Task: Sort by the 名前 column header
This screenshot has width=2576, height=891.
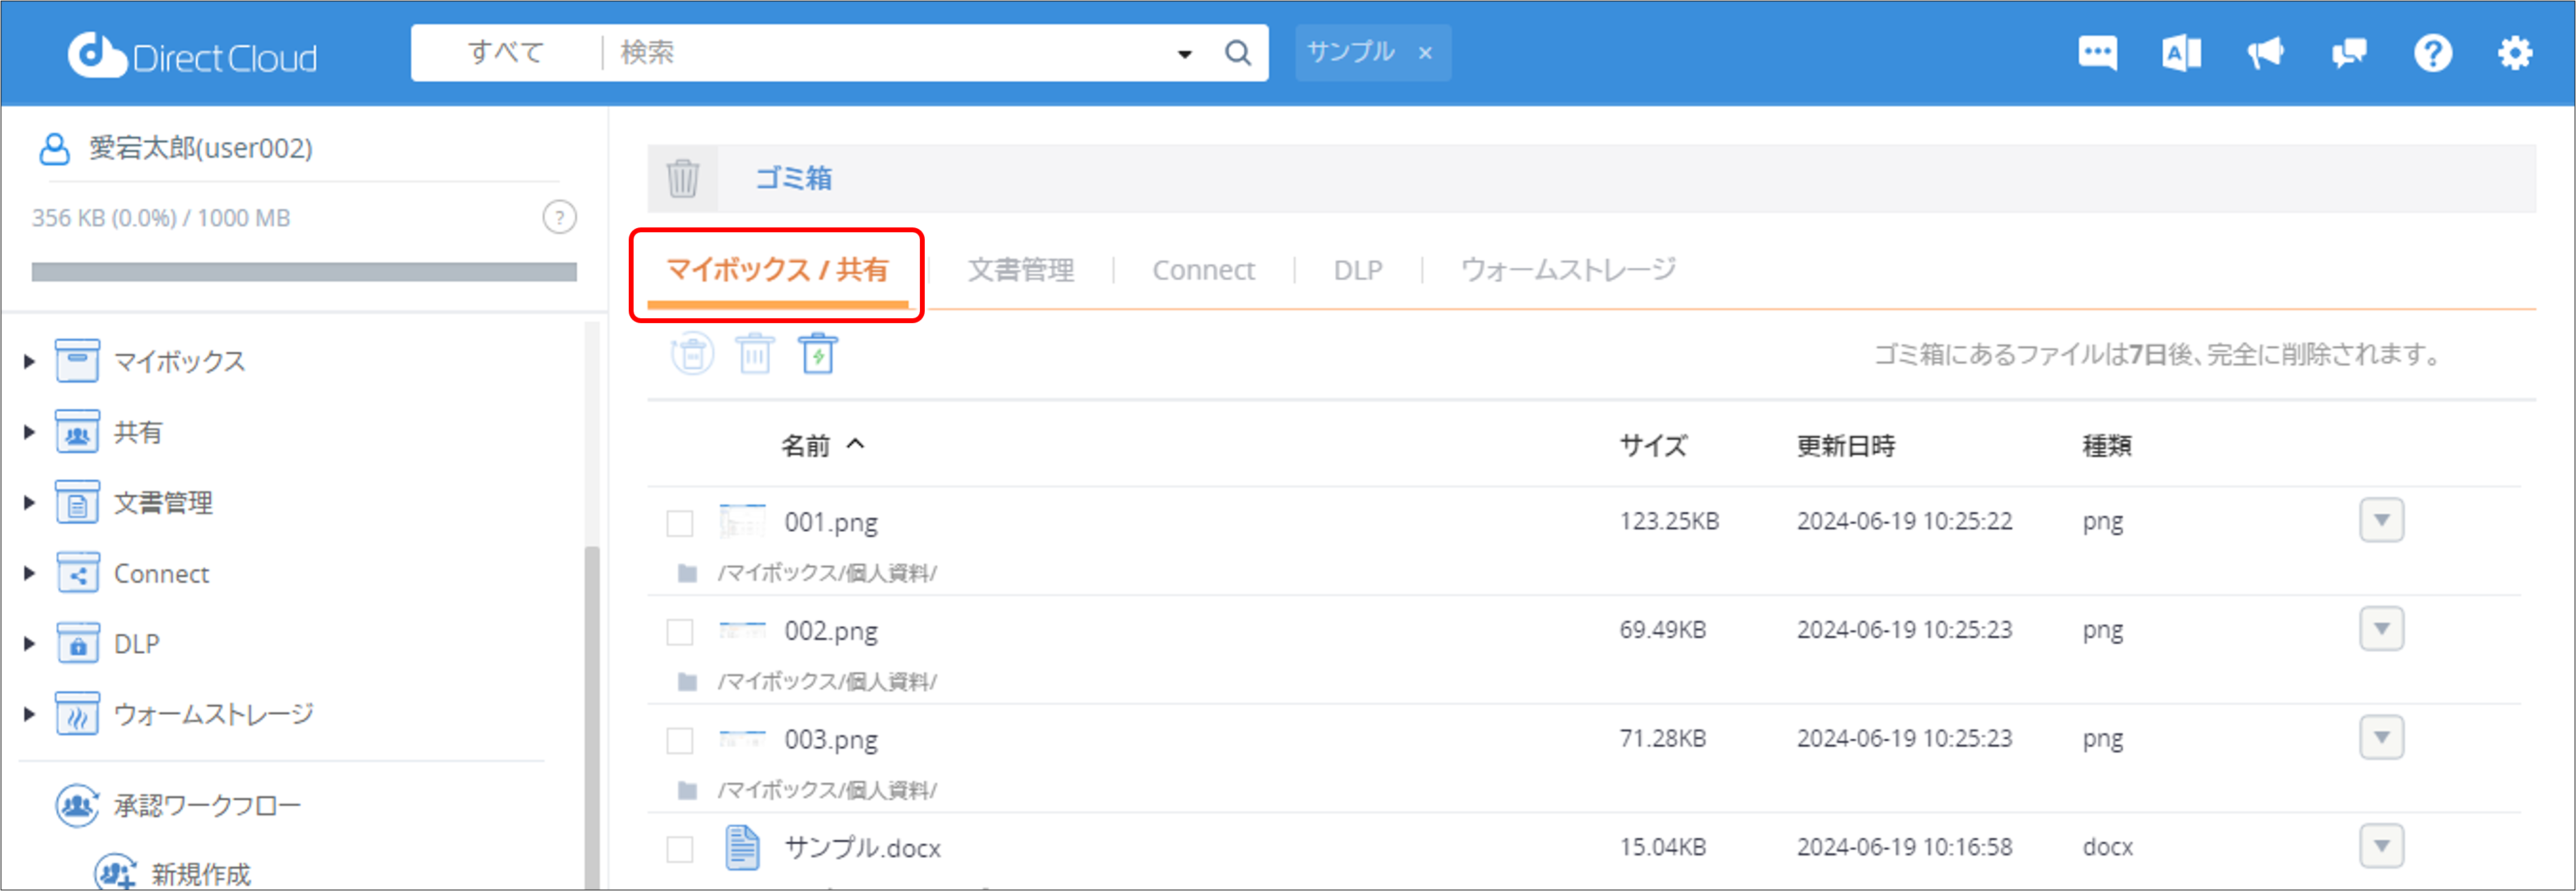Action: 806,446
